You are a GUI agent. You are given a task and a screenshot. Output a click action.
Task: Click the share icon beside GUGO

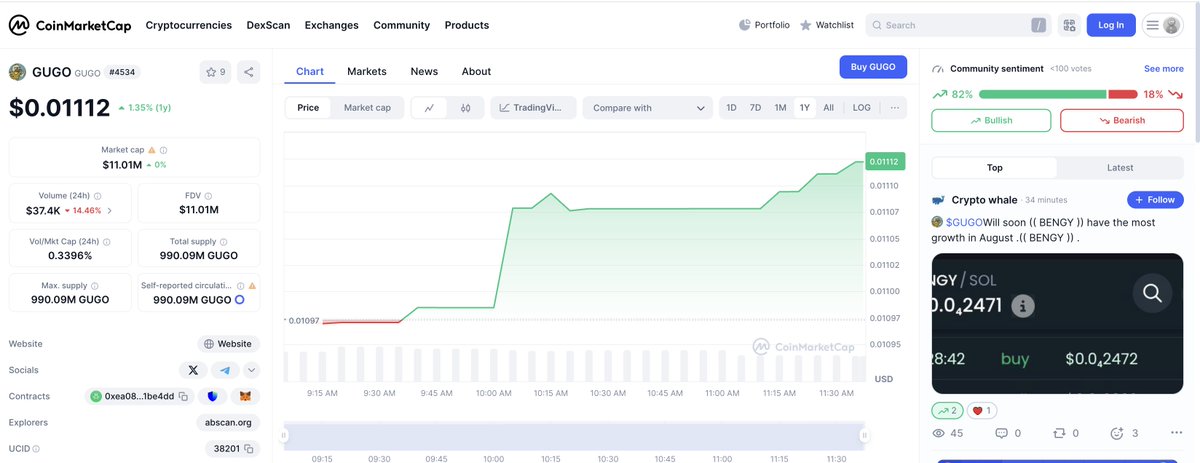(x=248, y=72)
